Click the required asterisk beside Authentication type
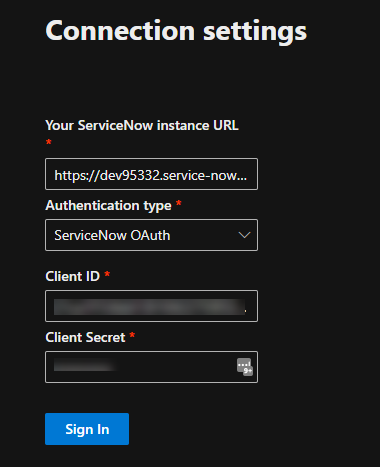The image size is (380, 467). pos(179,203)
